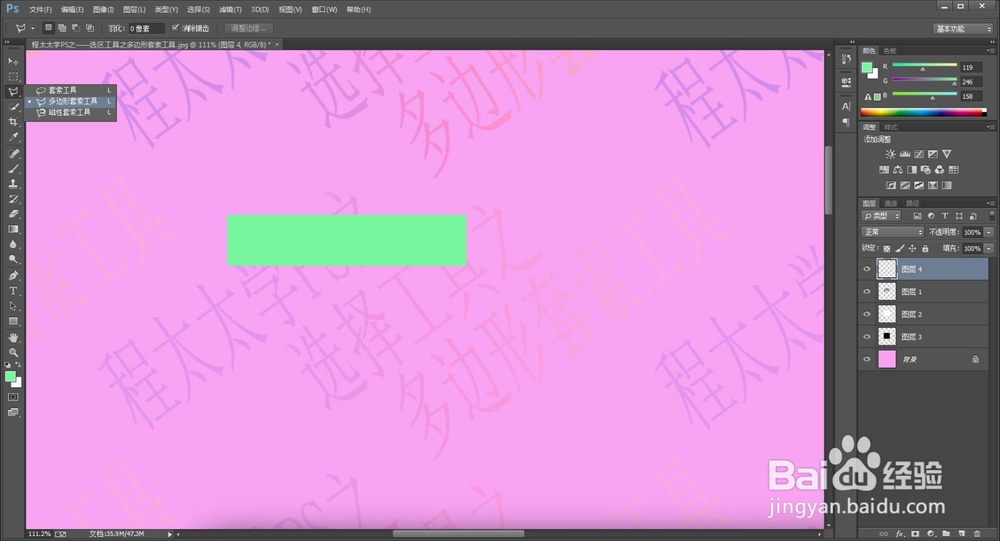The image size is (1000, 541).
Task: Open the Layers panel flyout menu
Action: coord(990,204)
